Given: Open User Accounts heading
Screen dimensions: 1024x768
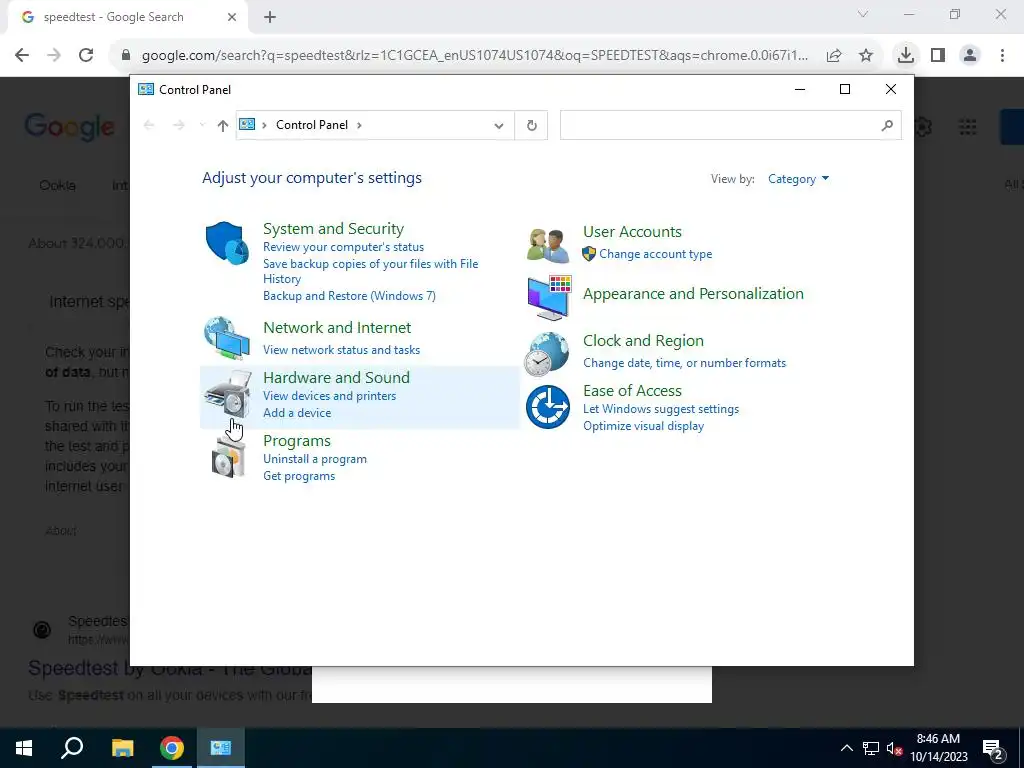Looking at the screenshot, I should coord(632,232).
